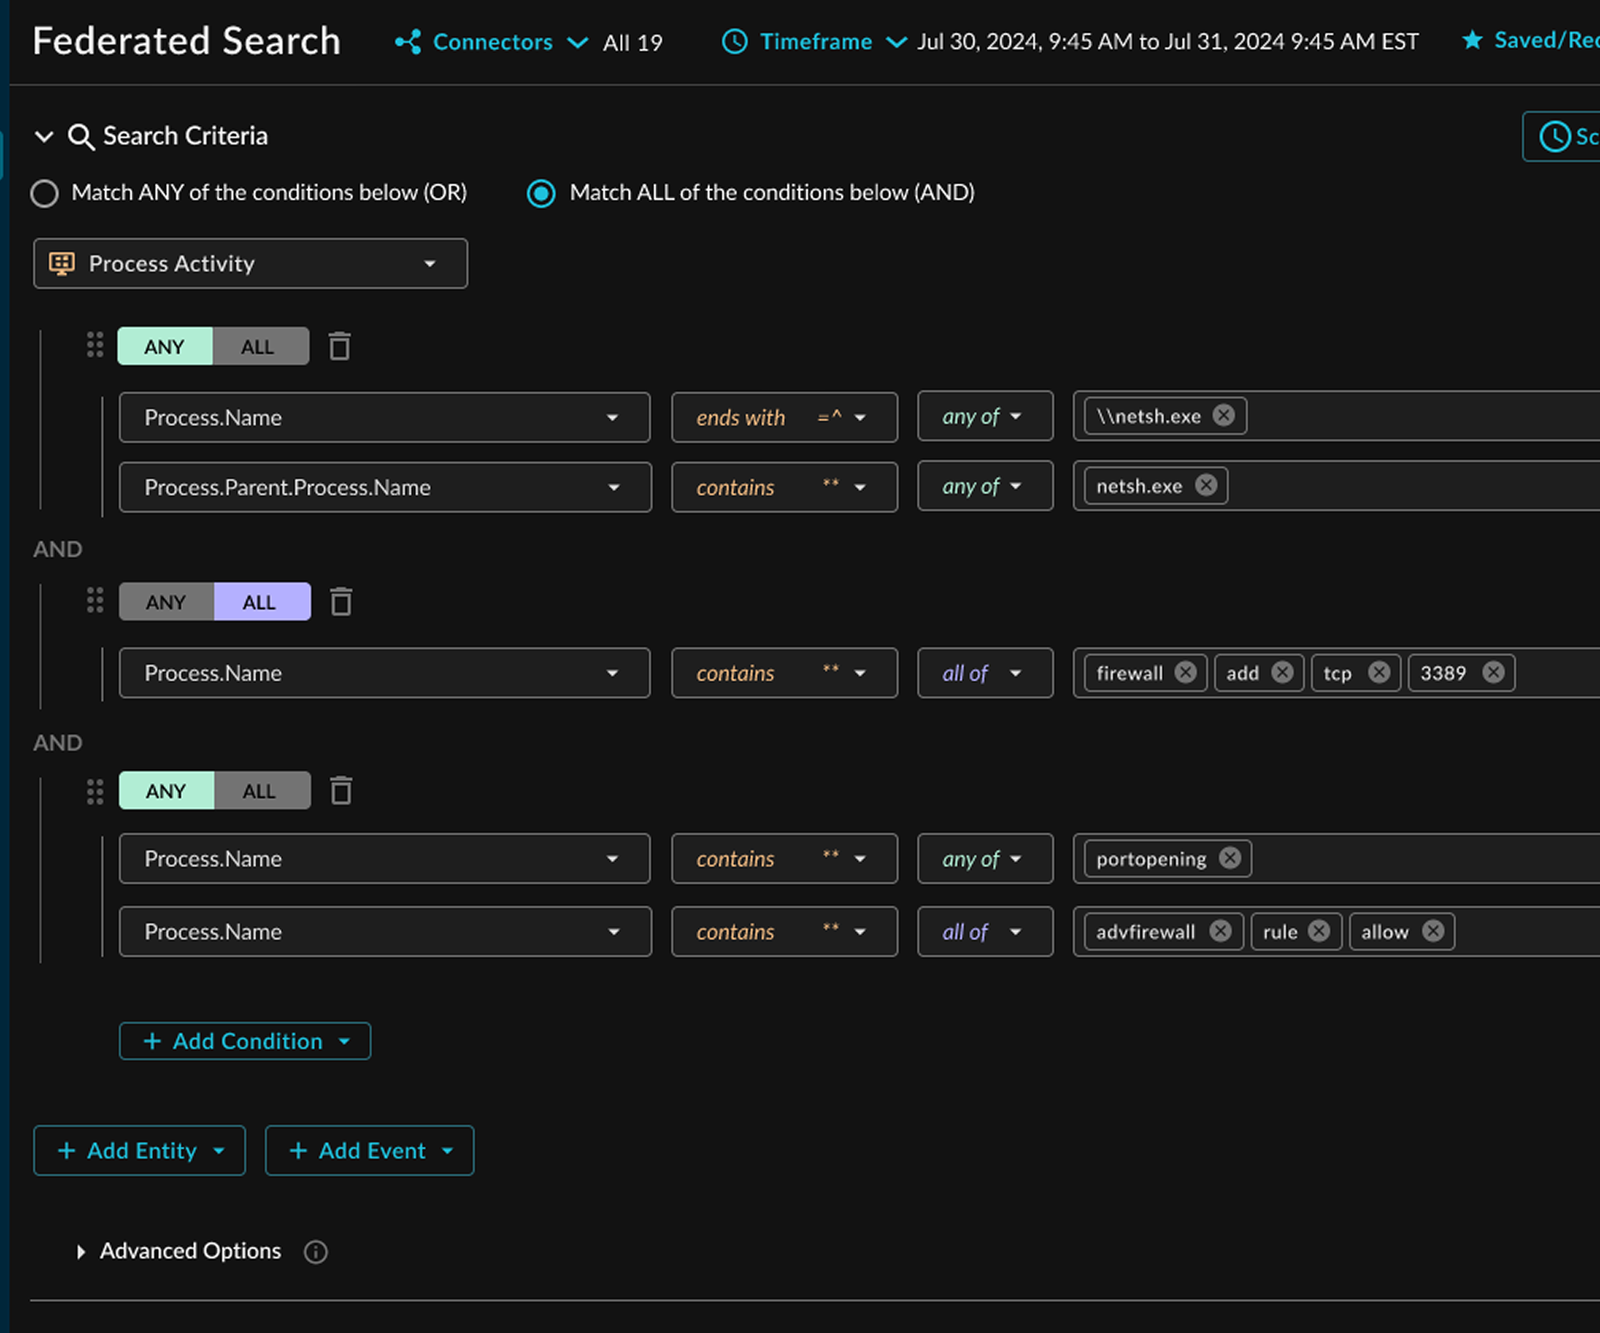Open 'contains' operator in advfirewall row
Screen dimensions: 1600x1333
[x=784, y=931]
